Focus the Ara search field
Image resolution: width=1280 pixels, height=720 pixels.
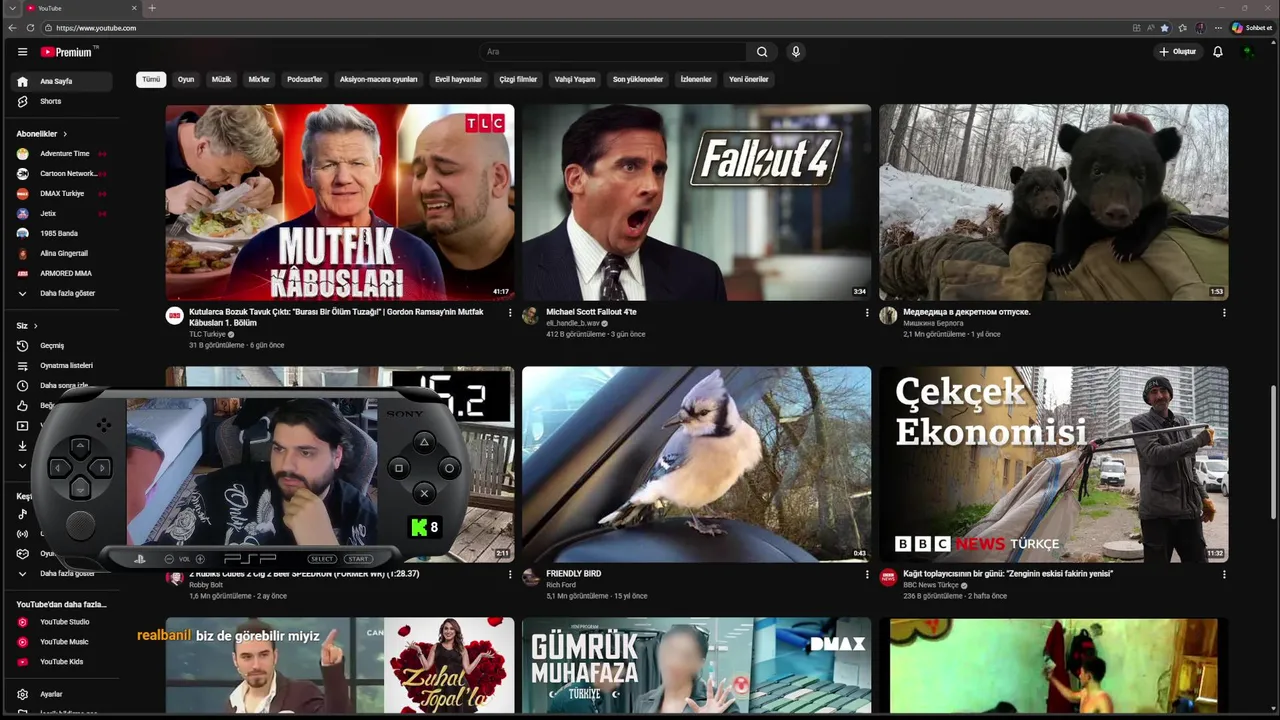coord(613,52)
